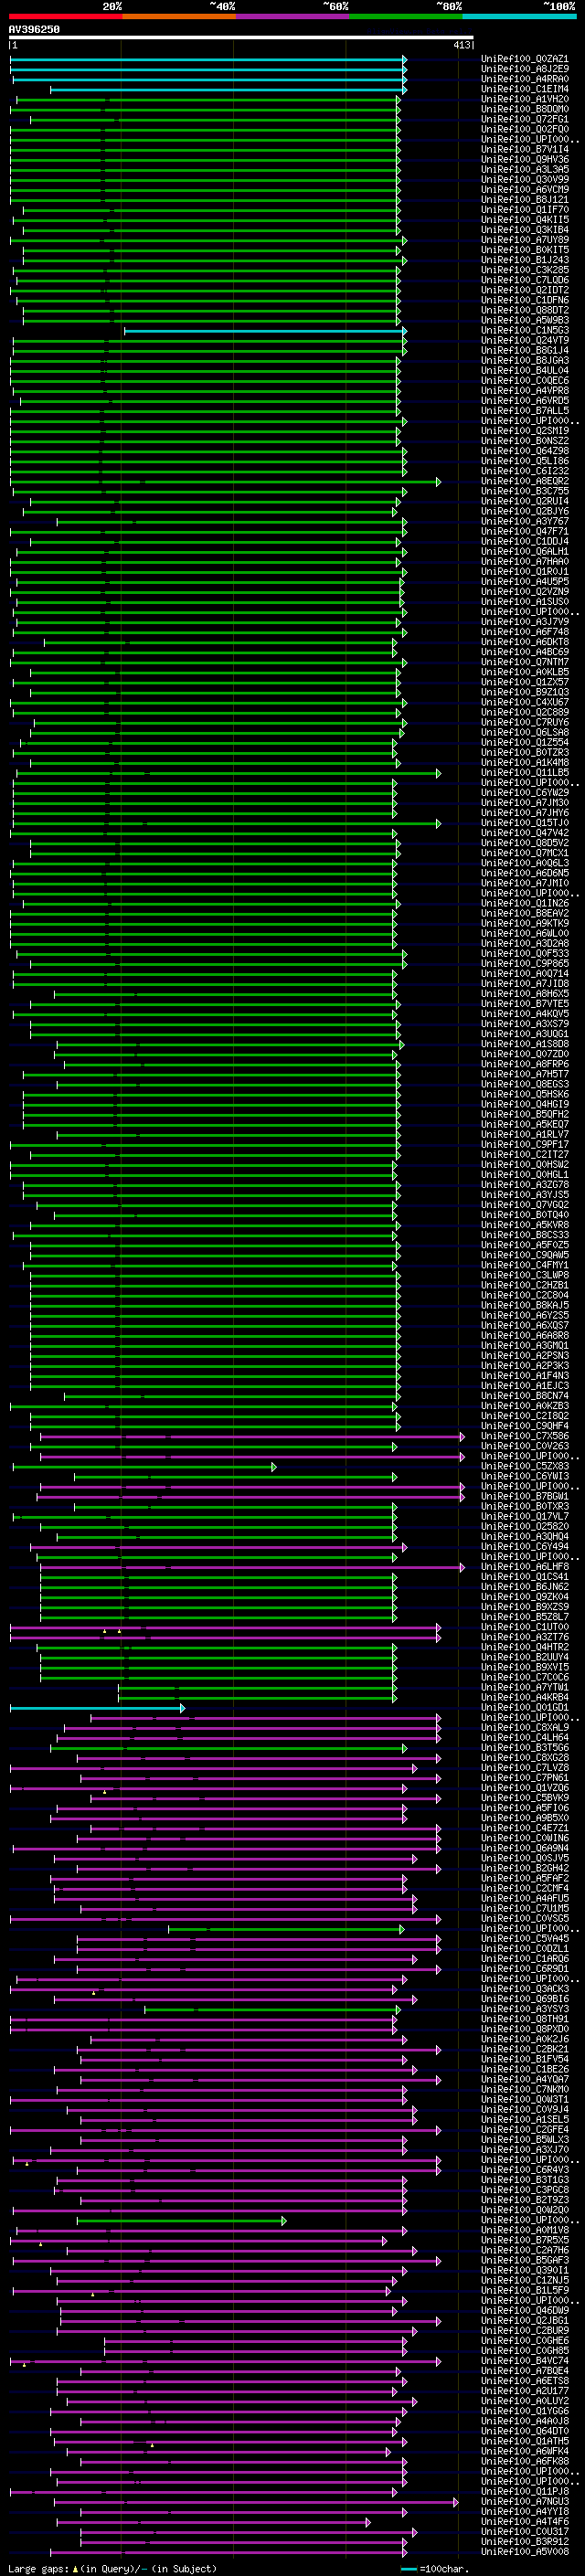Click the green alignment bar for B7V1I4
Viewport: 585px width, 2576px height.
[x=204, y=150]
